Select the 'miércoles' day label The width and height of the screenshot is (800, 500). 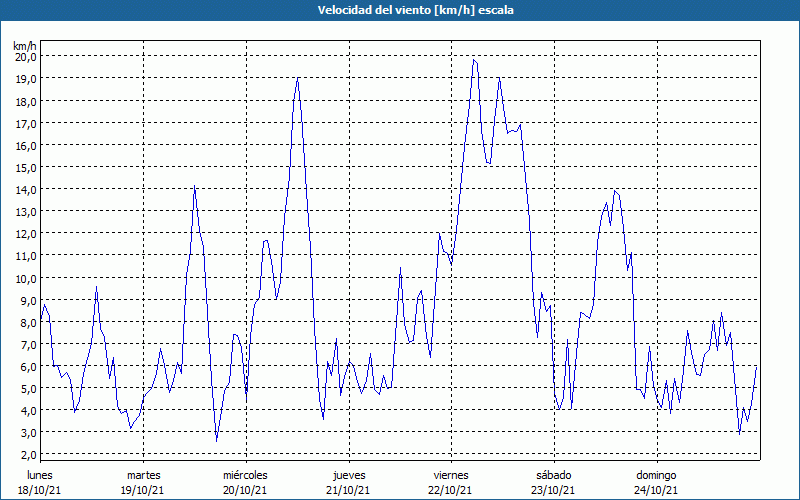coord(245,475)
